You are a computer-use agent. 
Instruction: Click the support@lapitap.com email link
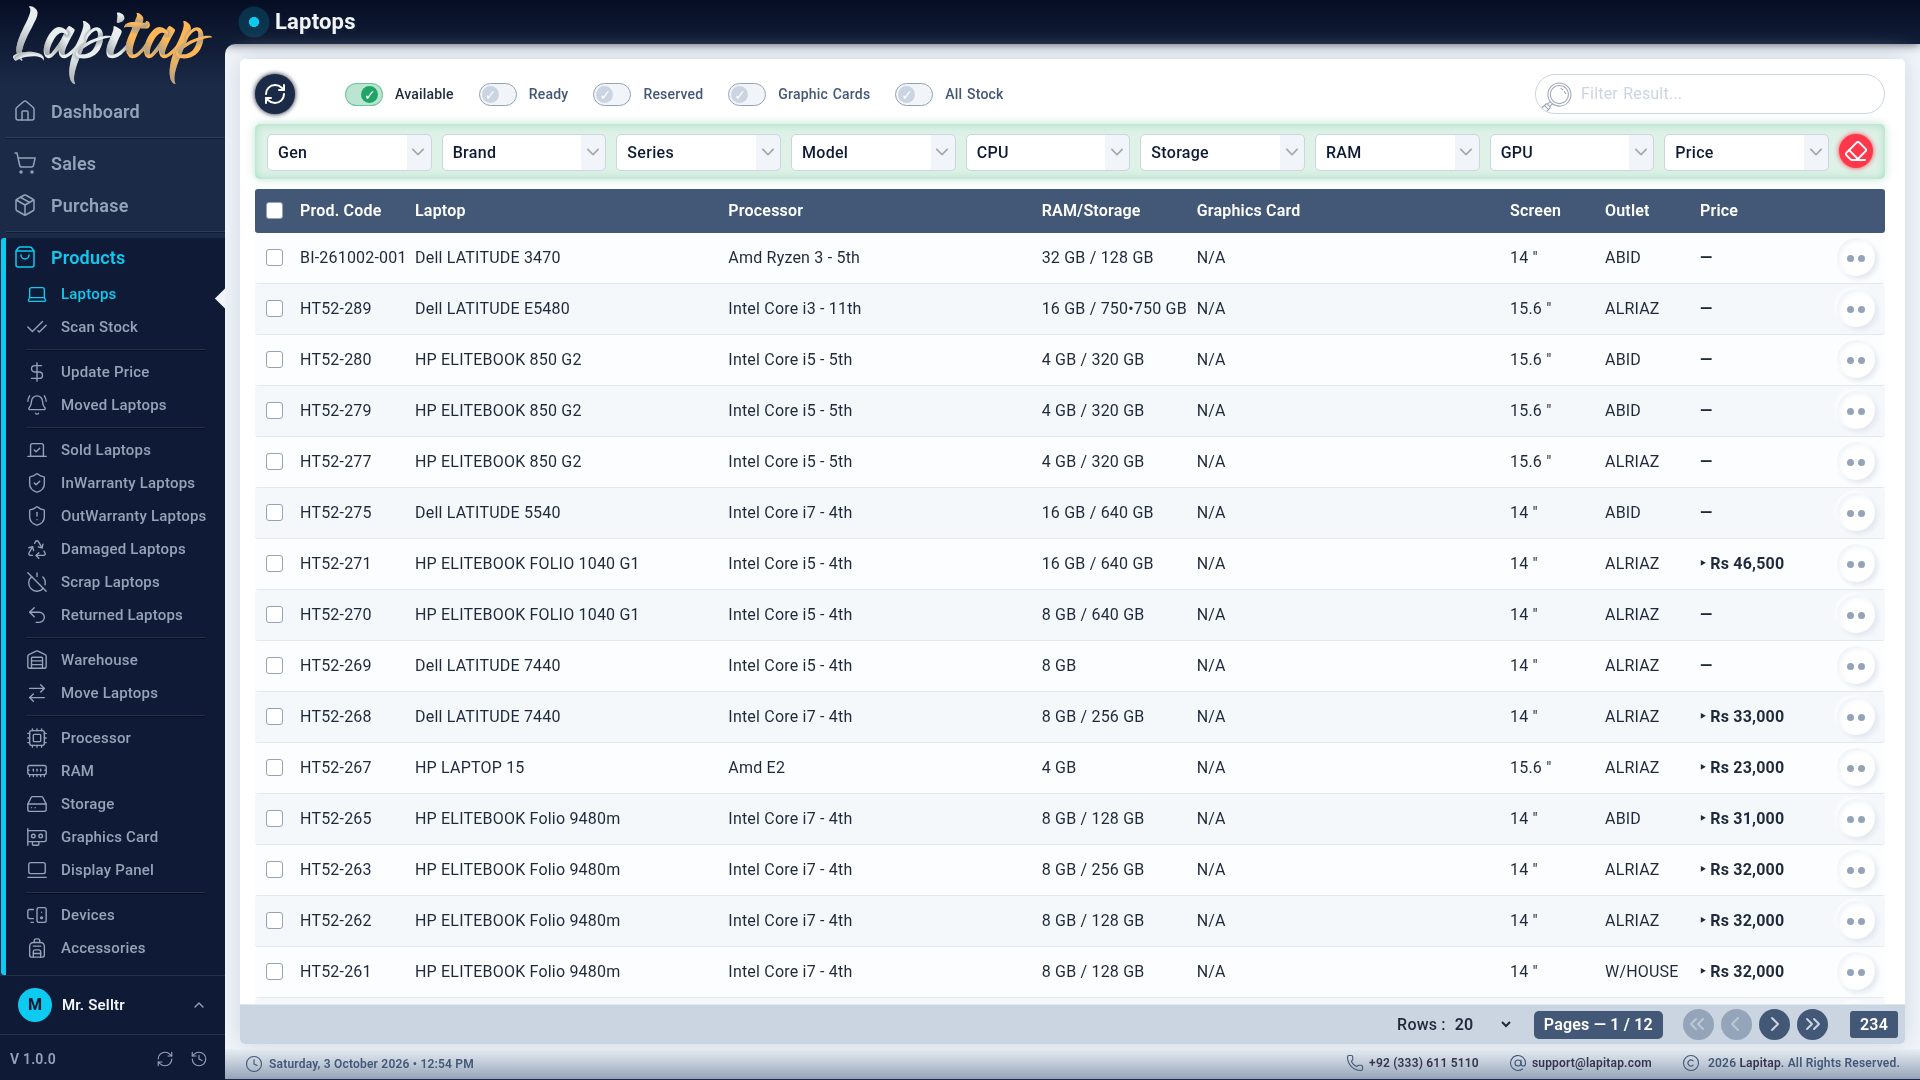point(1591,1063)
